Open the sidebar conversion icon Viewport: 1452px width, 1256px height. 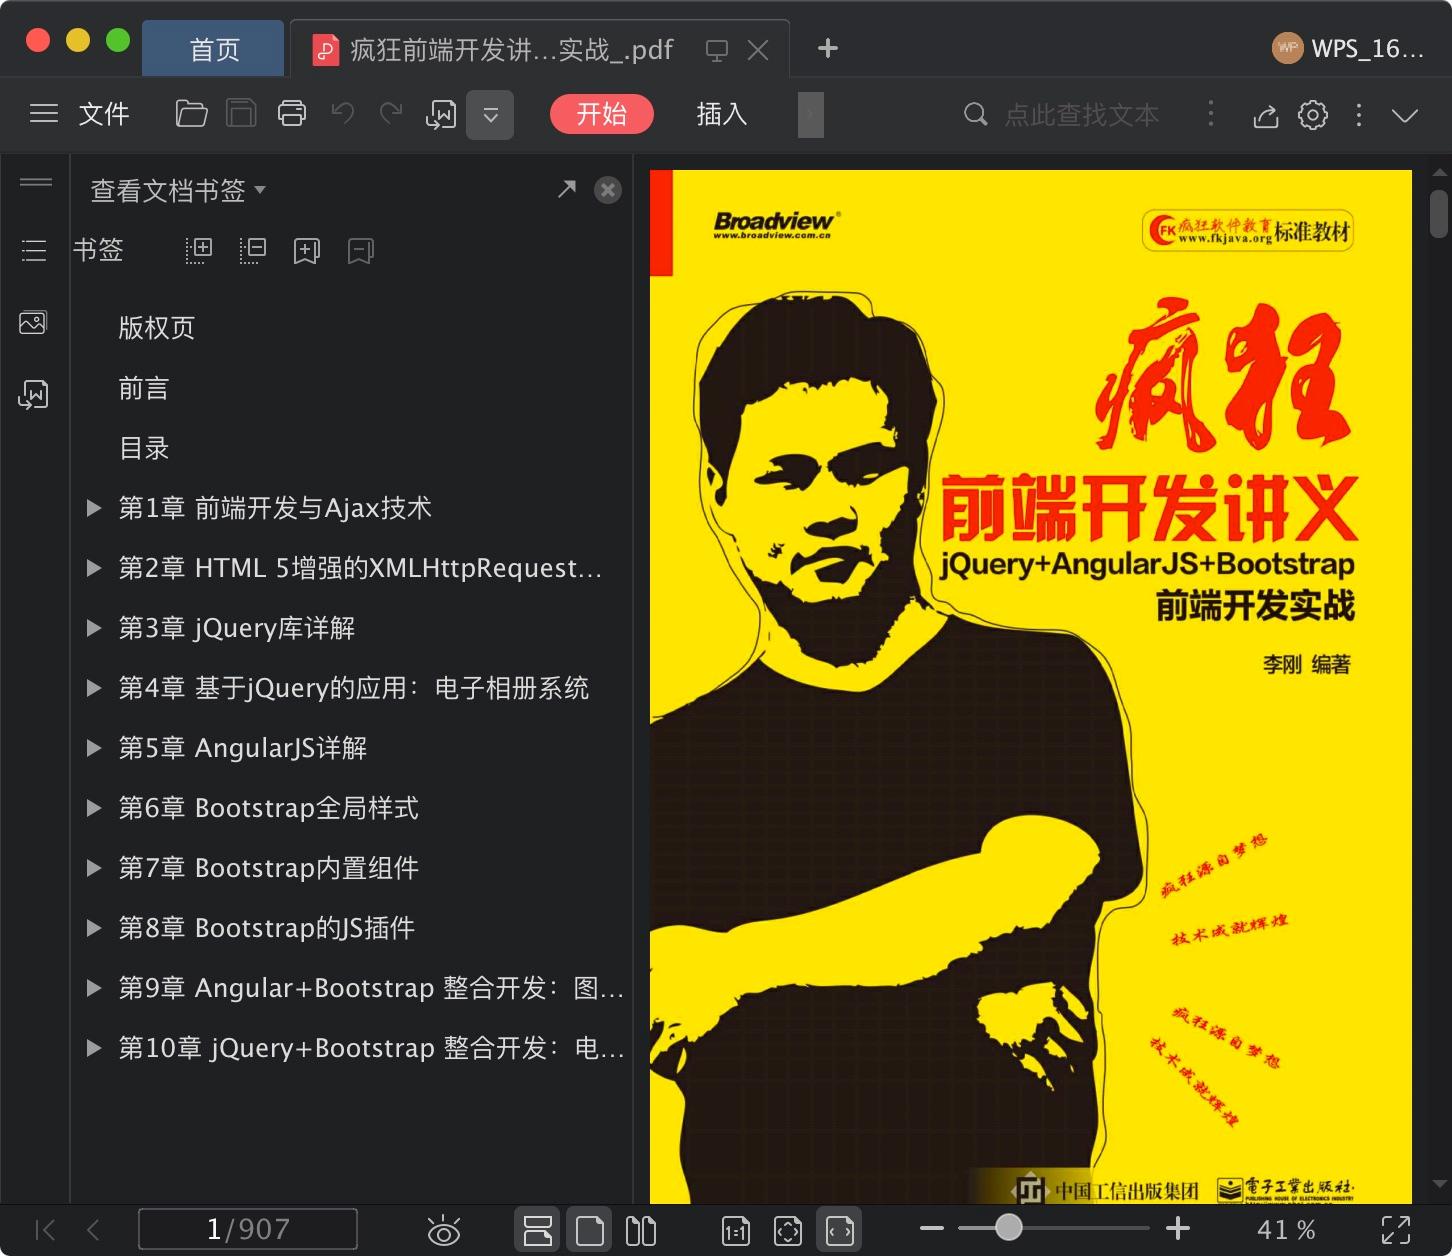point(33,395)
